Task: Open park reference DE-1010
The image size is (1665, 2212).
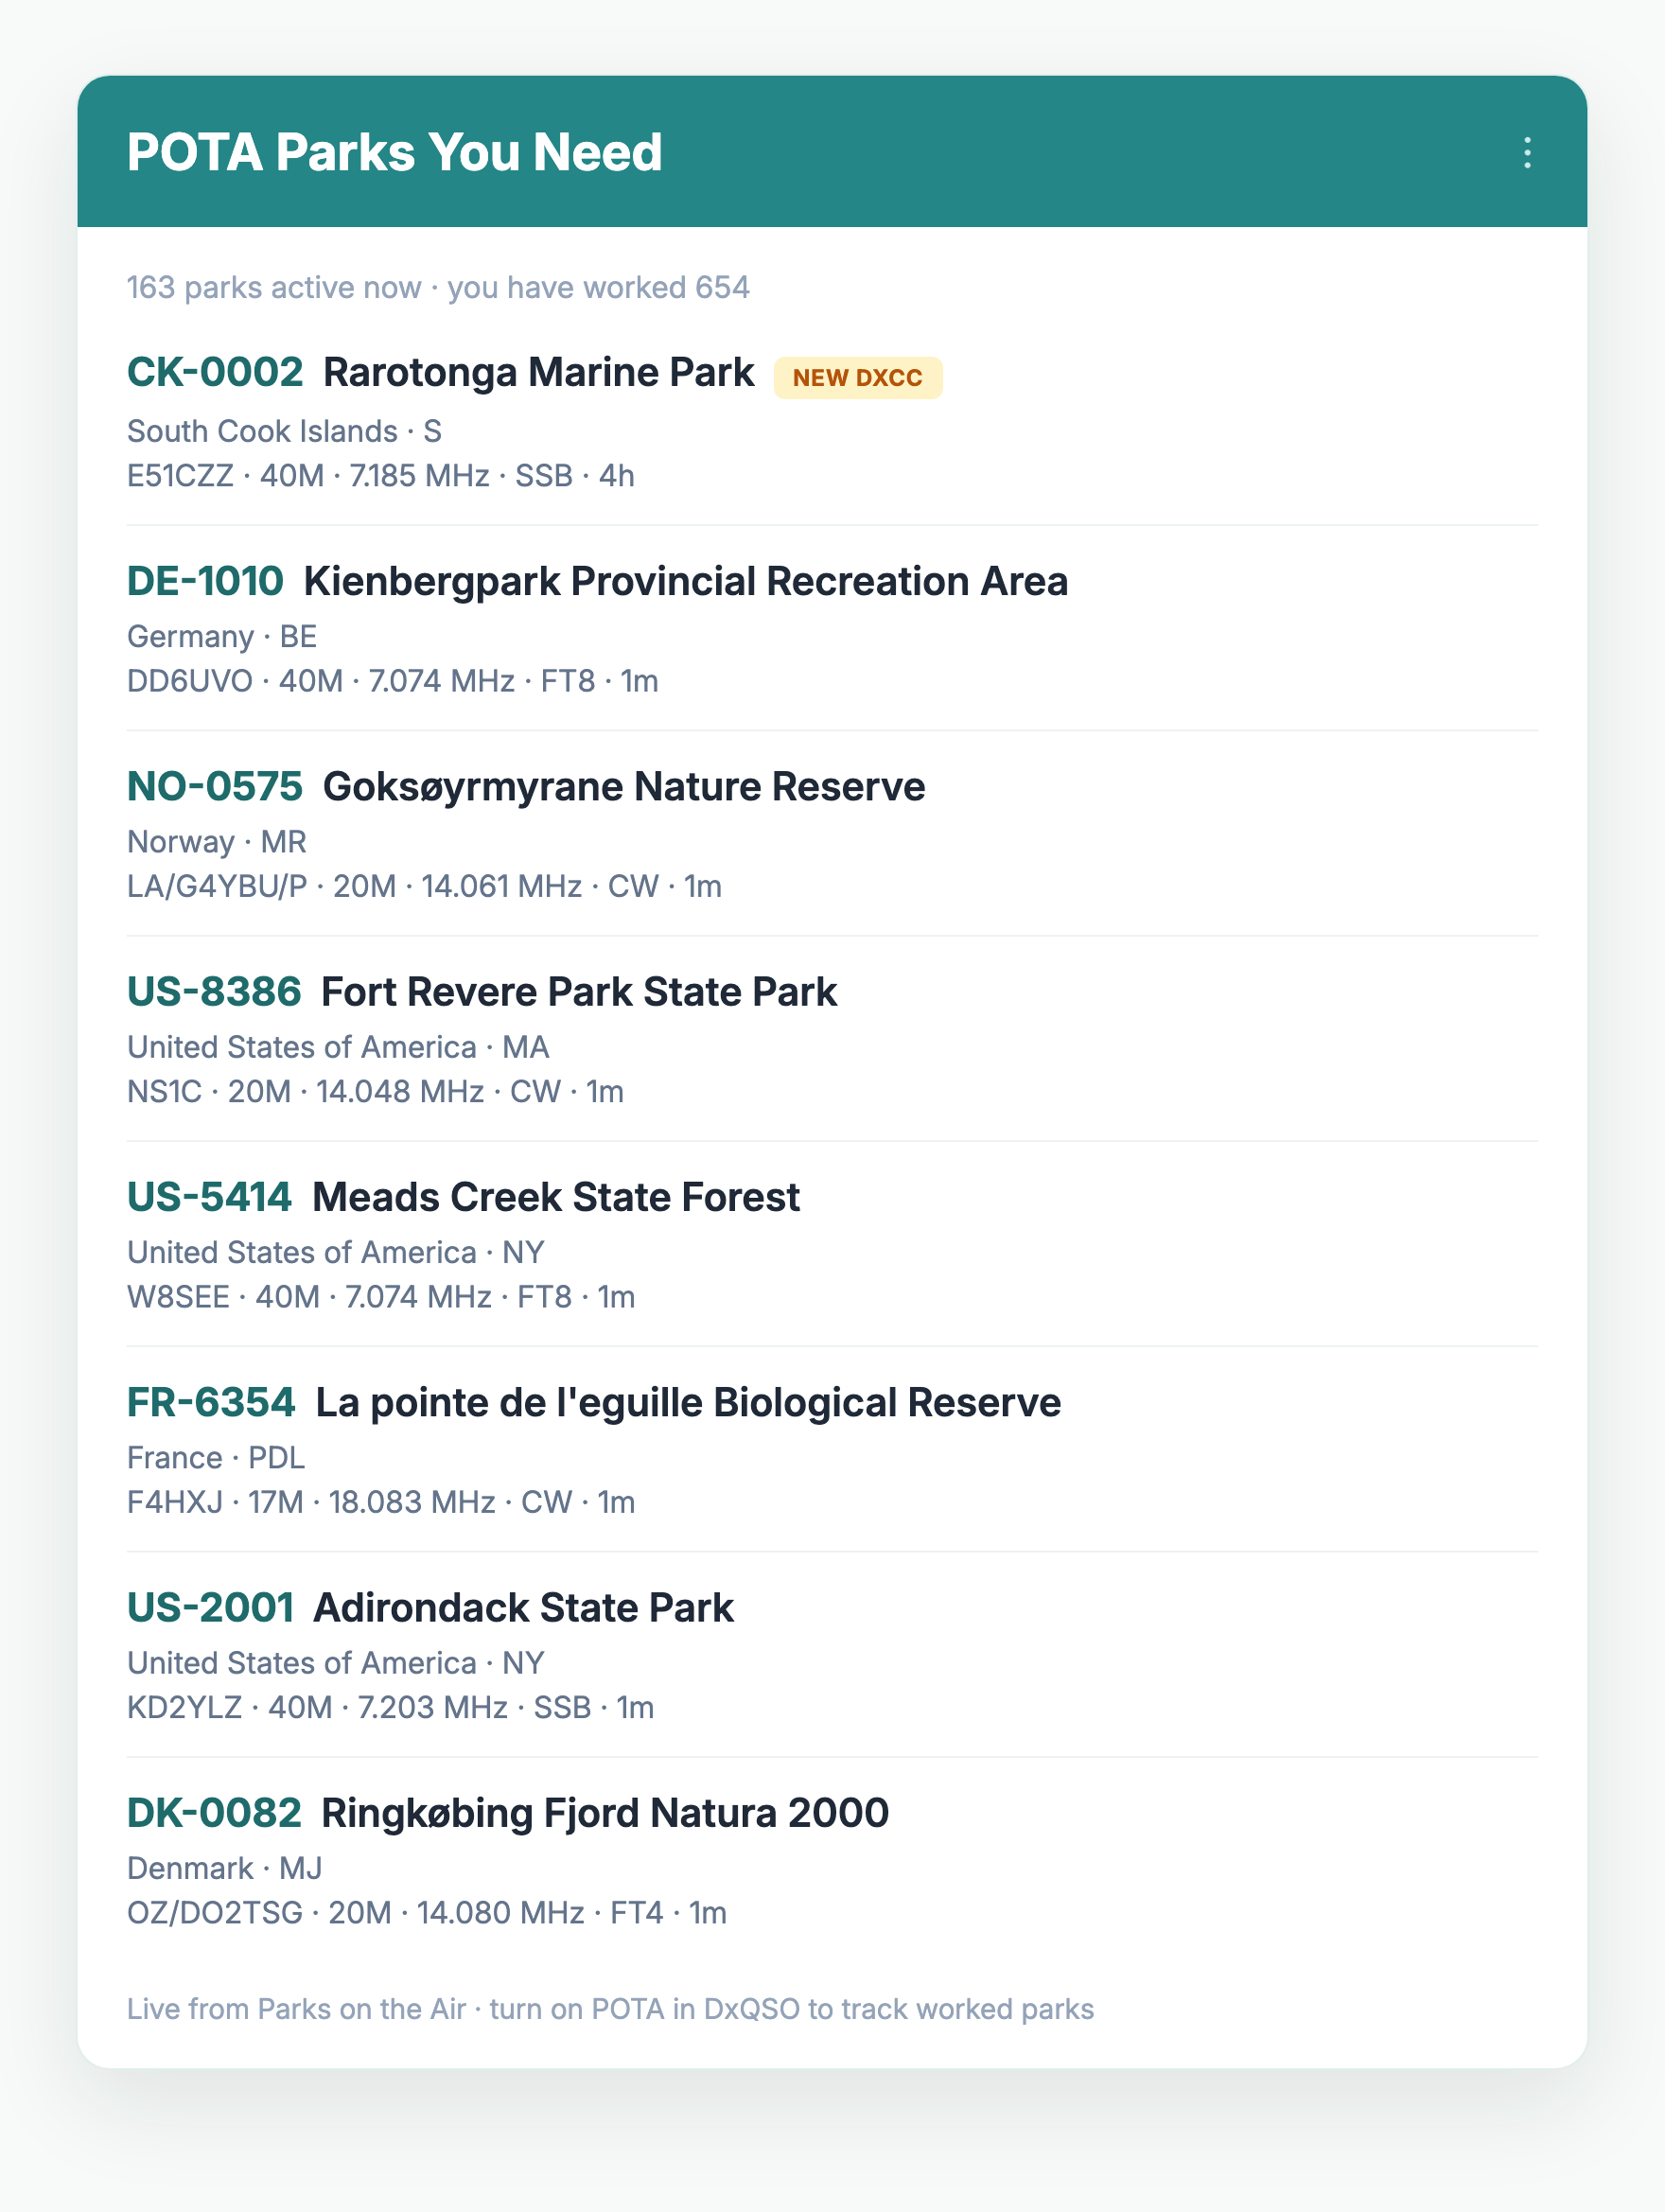Action: pos(205,581)
